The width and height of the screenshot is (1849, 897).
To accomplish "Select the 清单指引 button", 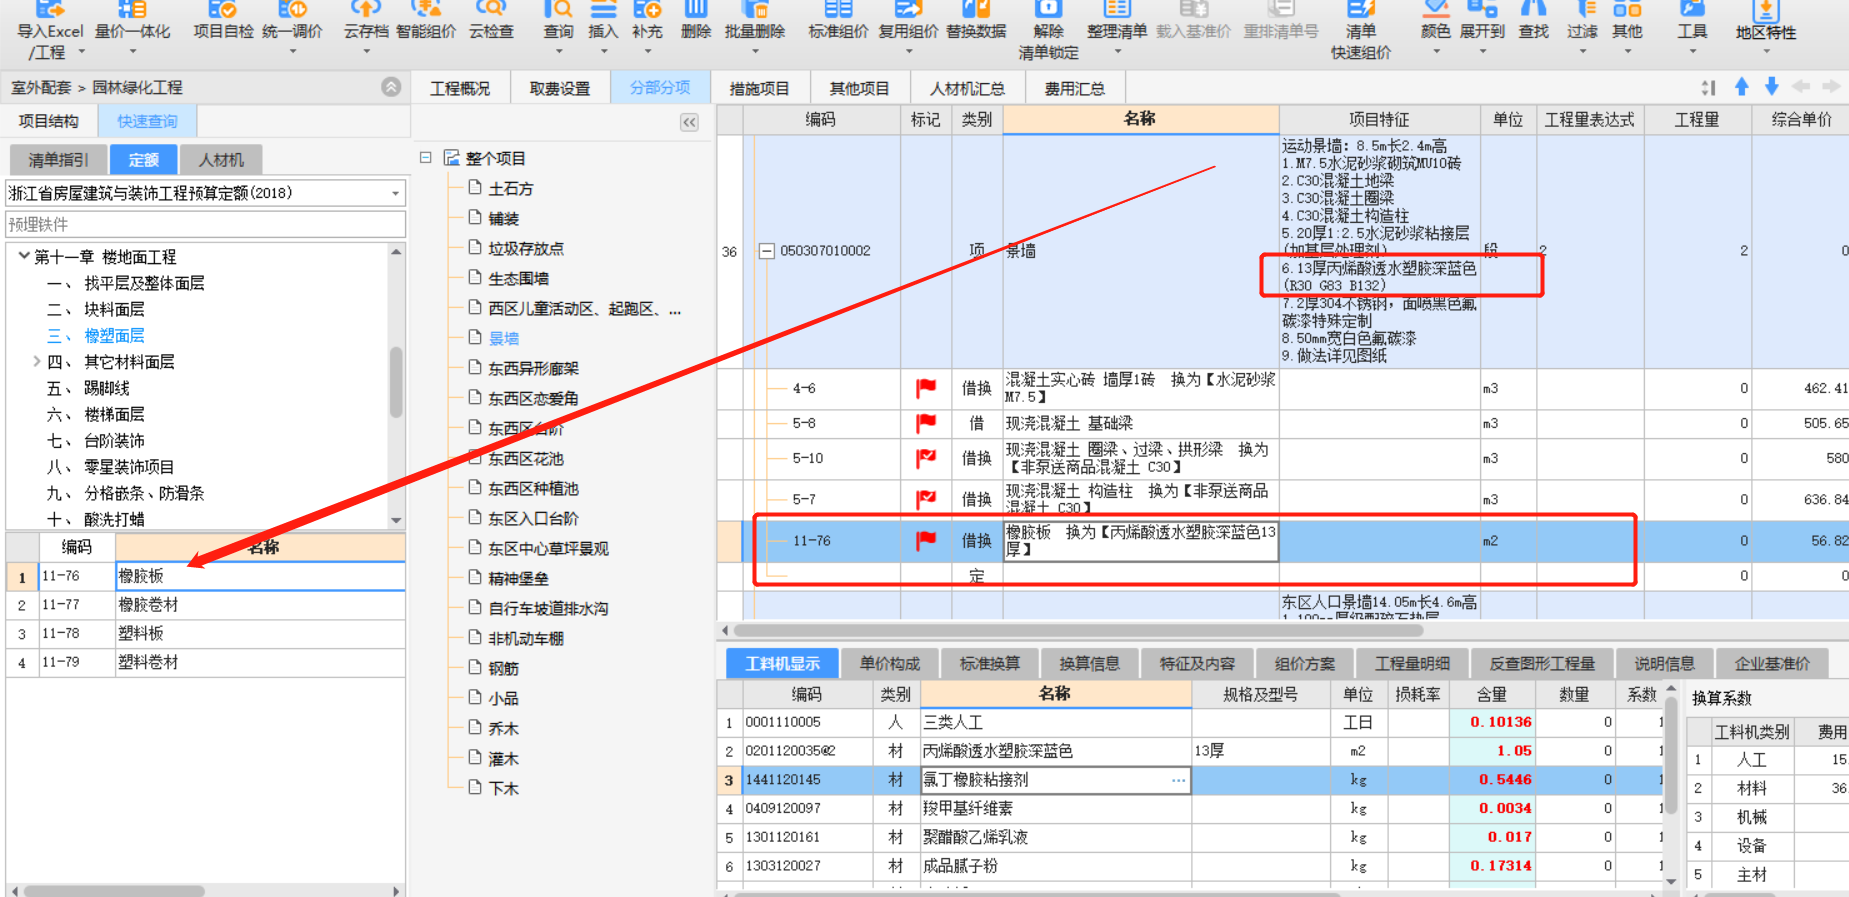I will [x=58, y=160].
